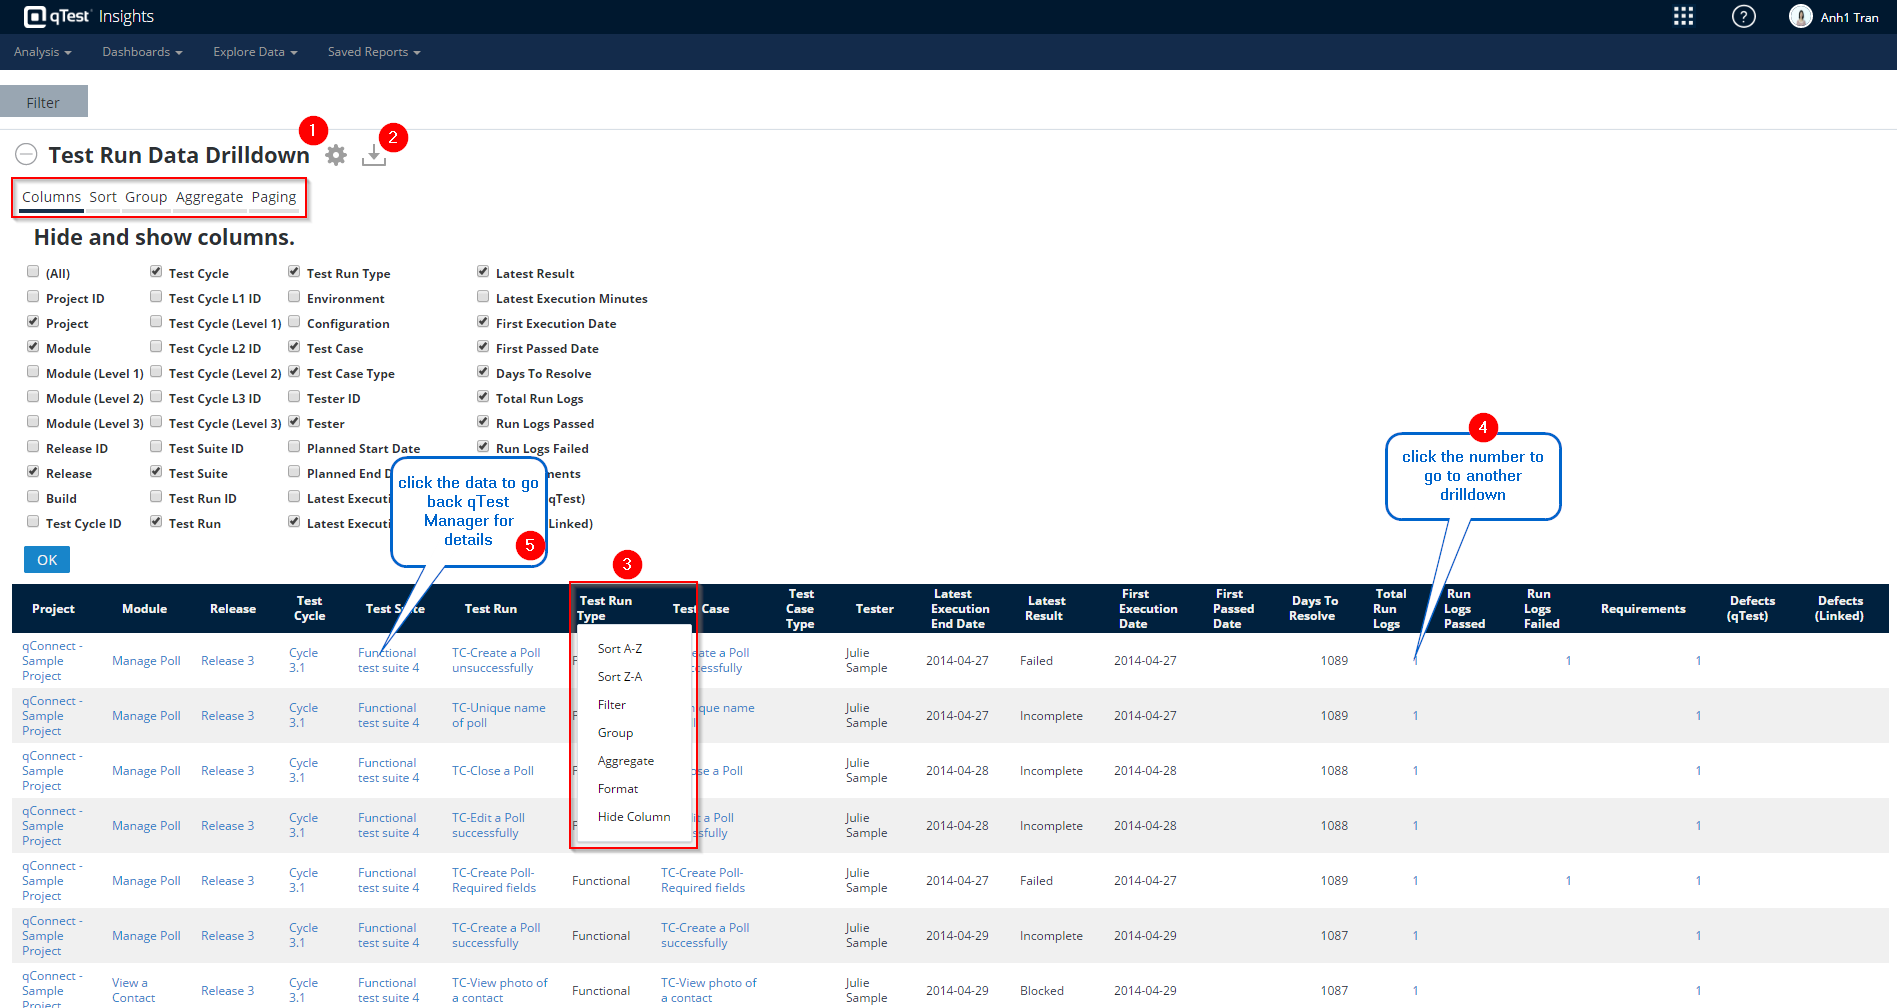The image size is (1897, 1008).
Task: Click the Filter button
Action: point(43,102)
